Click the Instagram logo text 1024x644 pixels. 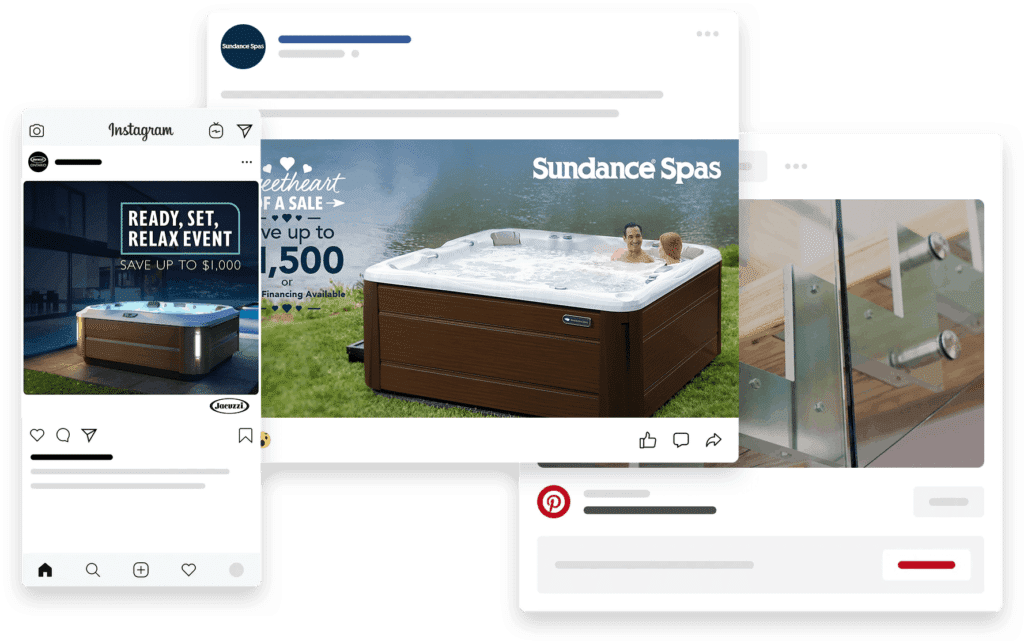pos(140,131)
